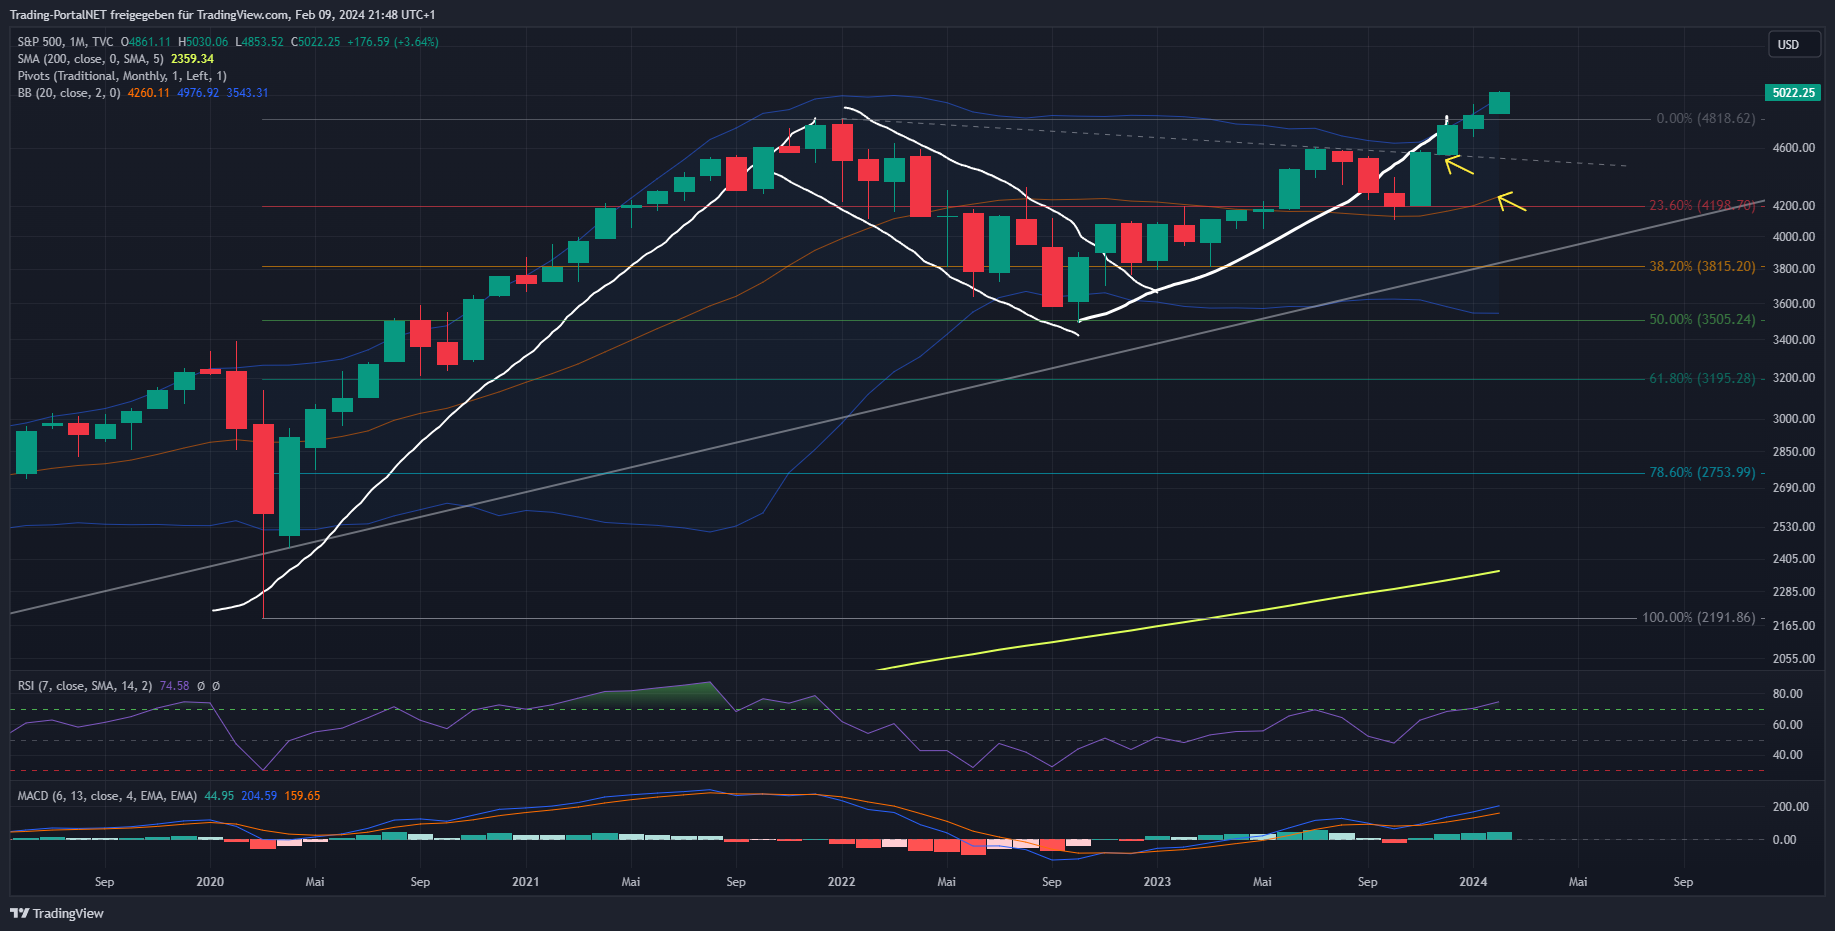Click the Bollinger basis value 4260.11

pyautogui.click(x=148, y=93)
